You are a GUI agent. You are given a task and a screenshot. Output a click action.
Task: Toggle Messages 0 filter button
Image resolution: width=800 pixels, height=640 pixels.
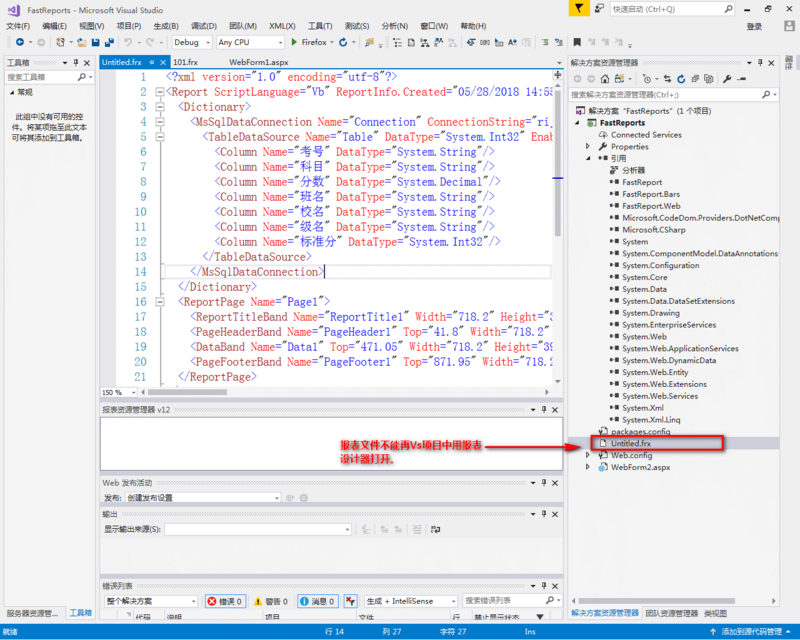click(x=317, y=601)
